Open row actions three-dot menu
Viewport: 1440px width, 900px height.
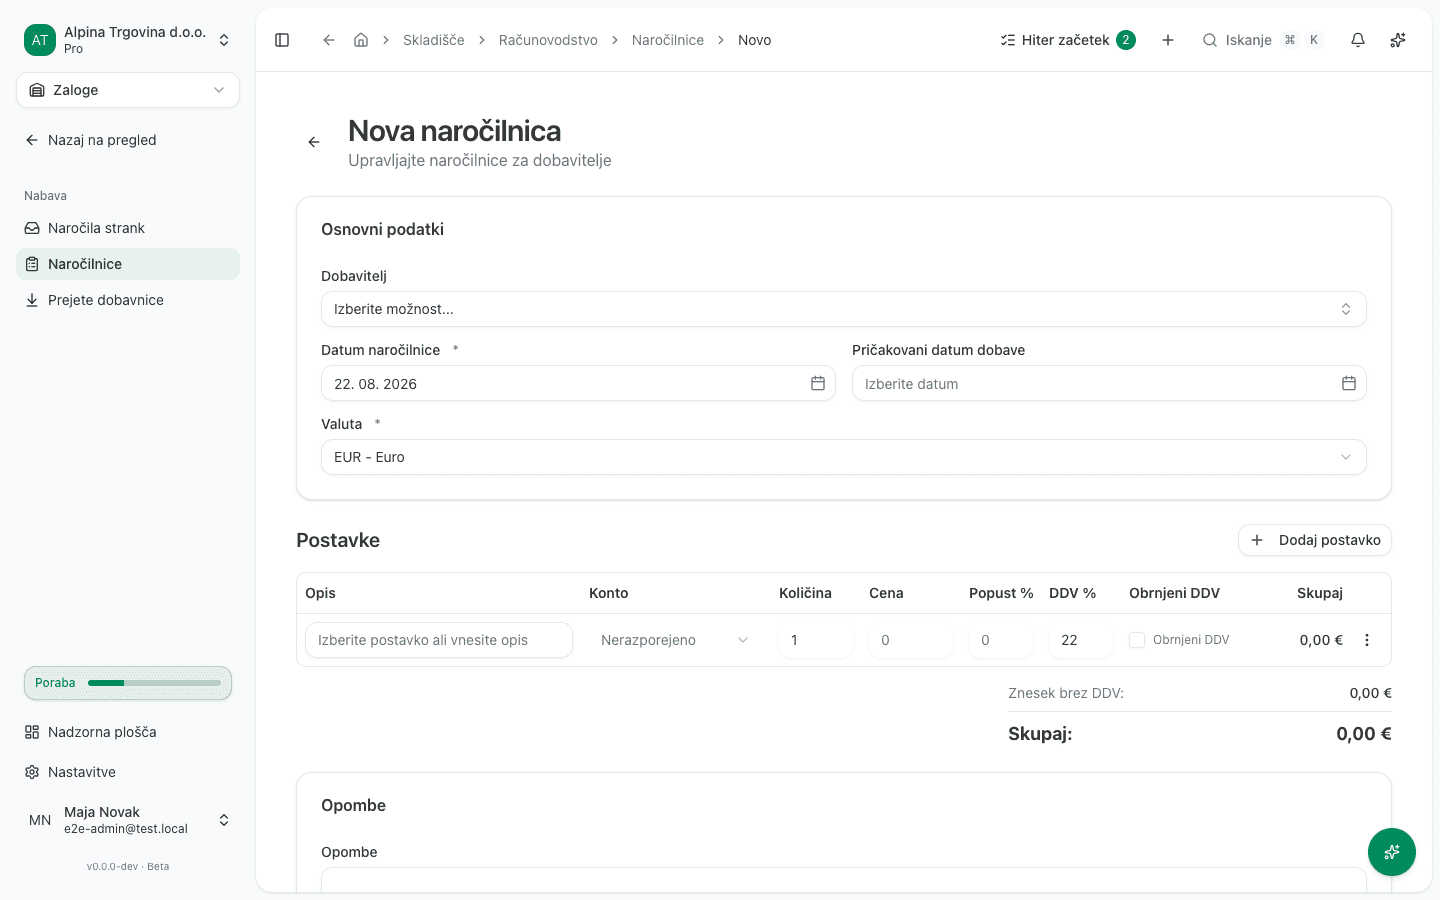coord(1367,640)
